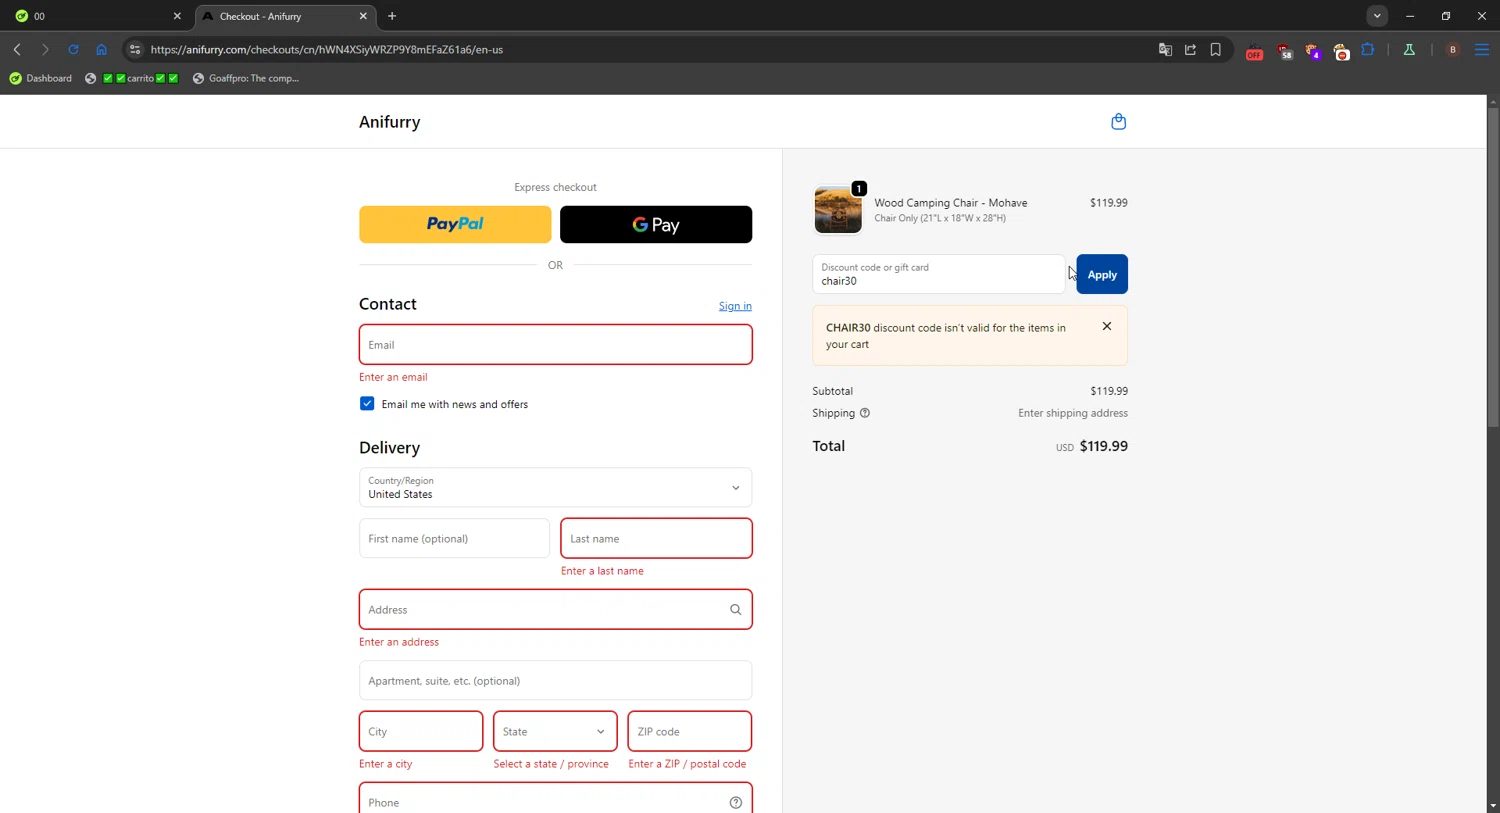Click the Last name field
This screenshot has height=813, width=1500.
[656, 539]
